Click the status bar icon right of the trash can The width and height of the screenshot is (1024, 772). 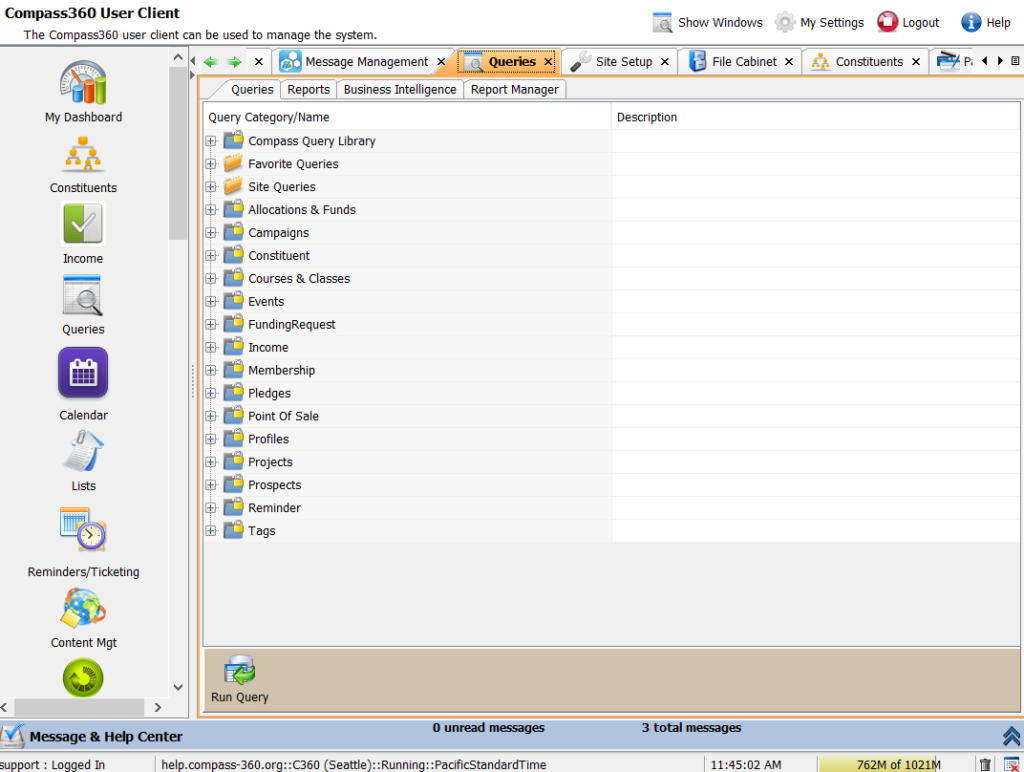[1011, 764]
